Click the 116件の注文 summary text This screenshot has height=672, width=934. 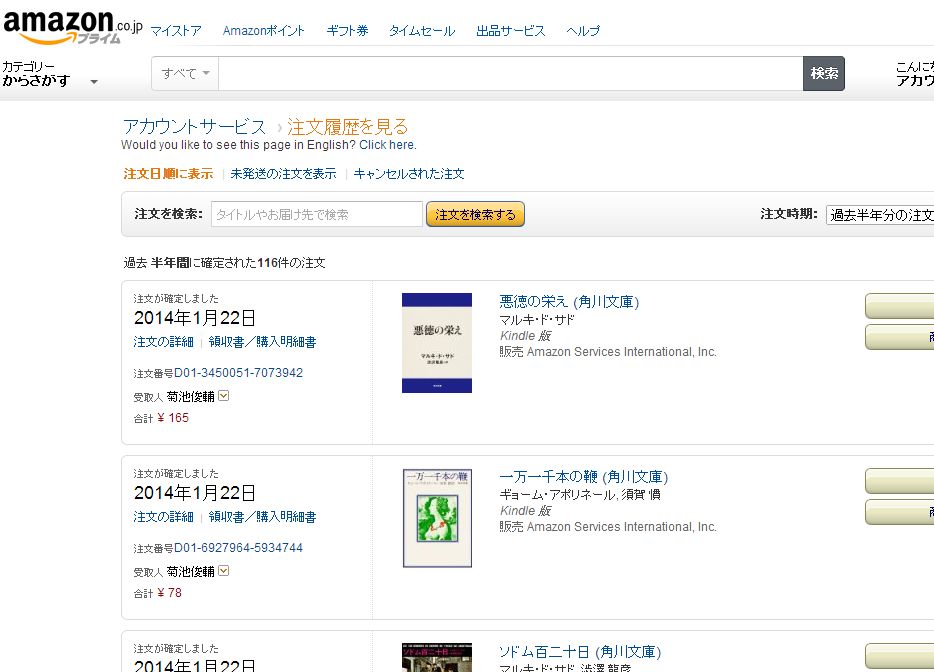point(291,263)
